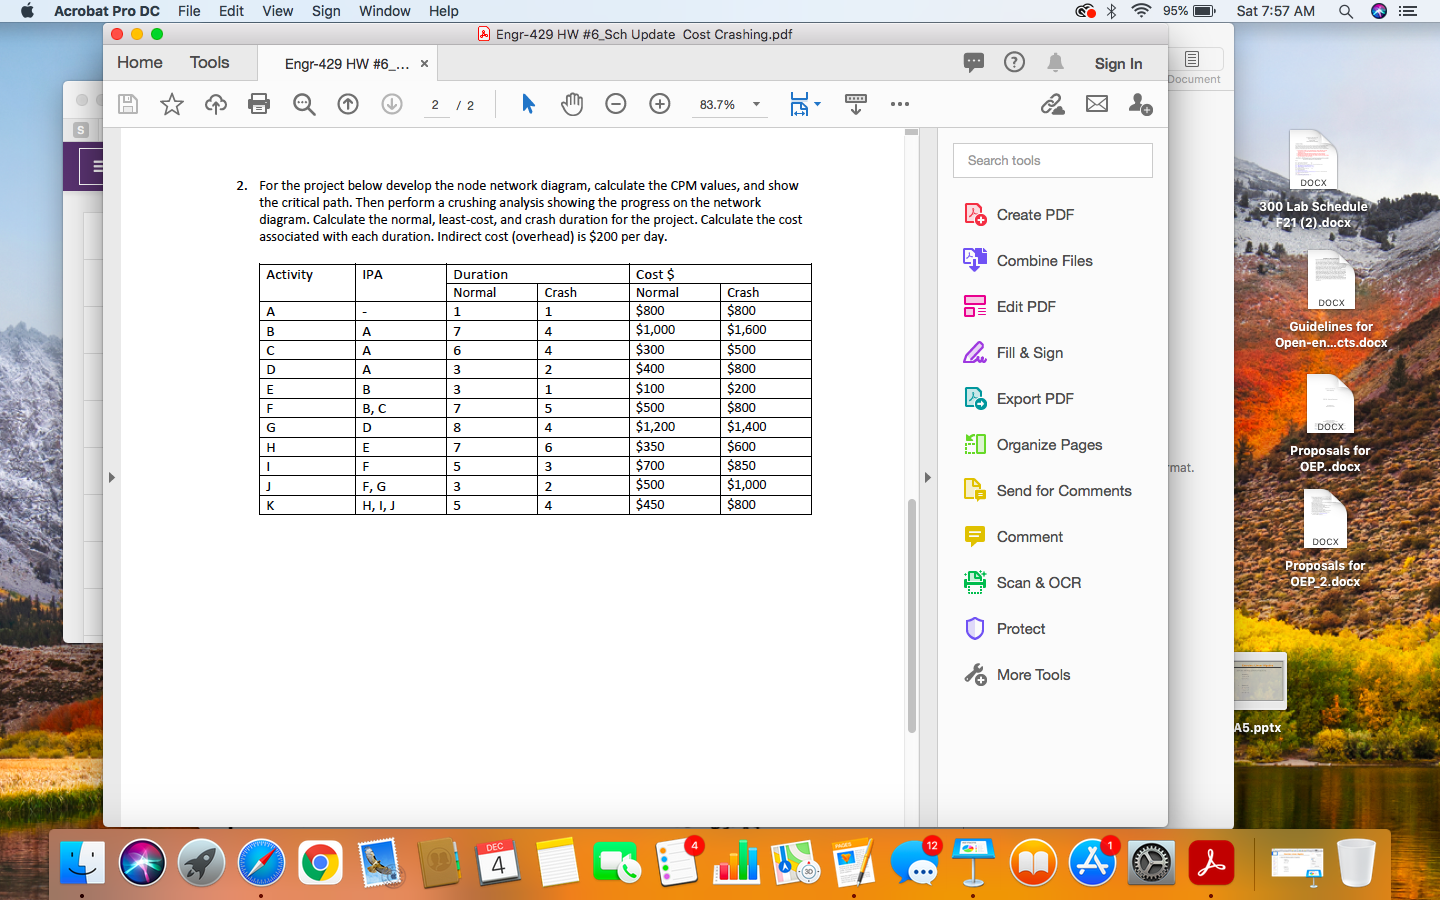
Task: Open the Create PDF tool
Action: 1035,214
